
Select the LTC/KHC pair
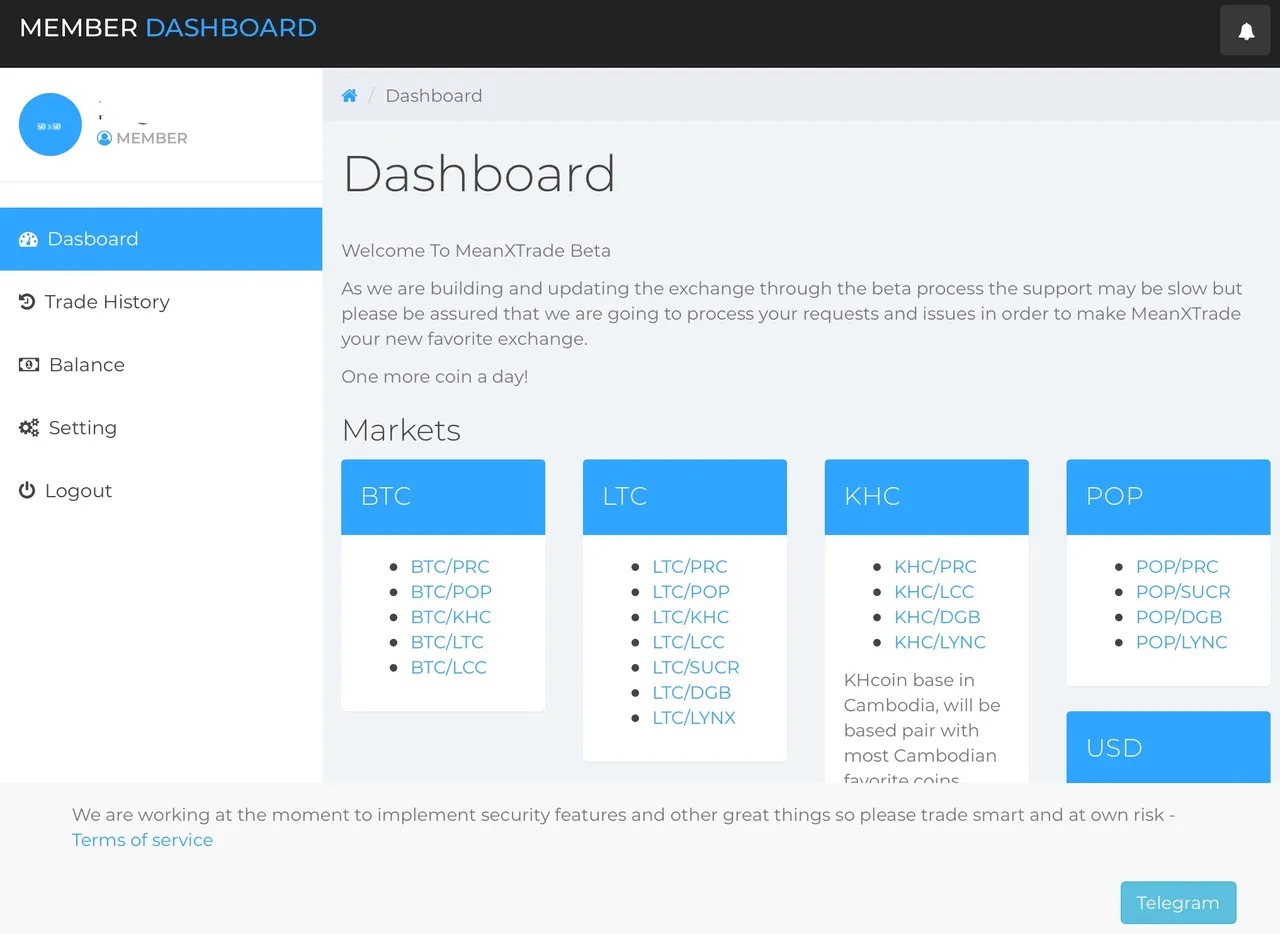[x=691, y=617]
